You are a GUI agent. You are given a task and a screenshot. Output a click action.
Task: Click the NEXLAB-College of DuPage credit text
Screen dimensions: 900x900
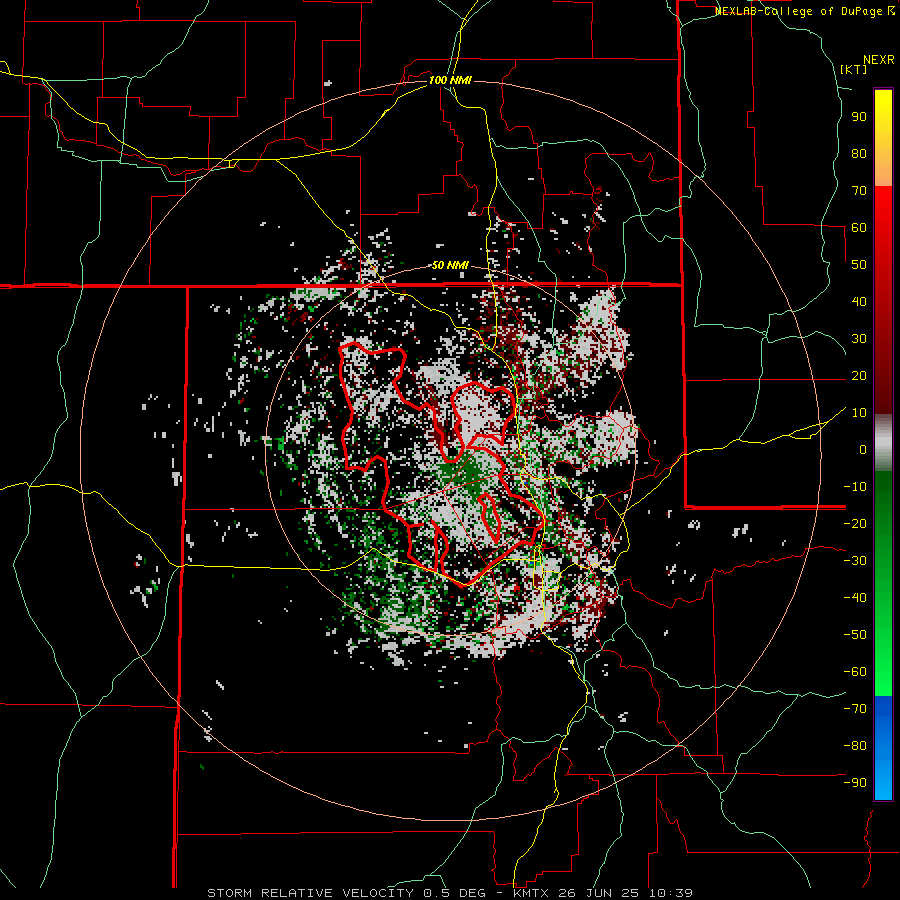pyautogui.click(x=800, y=11)
